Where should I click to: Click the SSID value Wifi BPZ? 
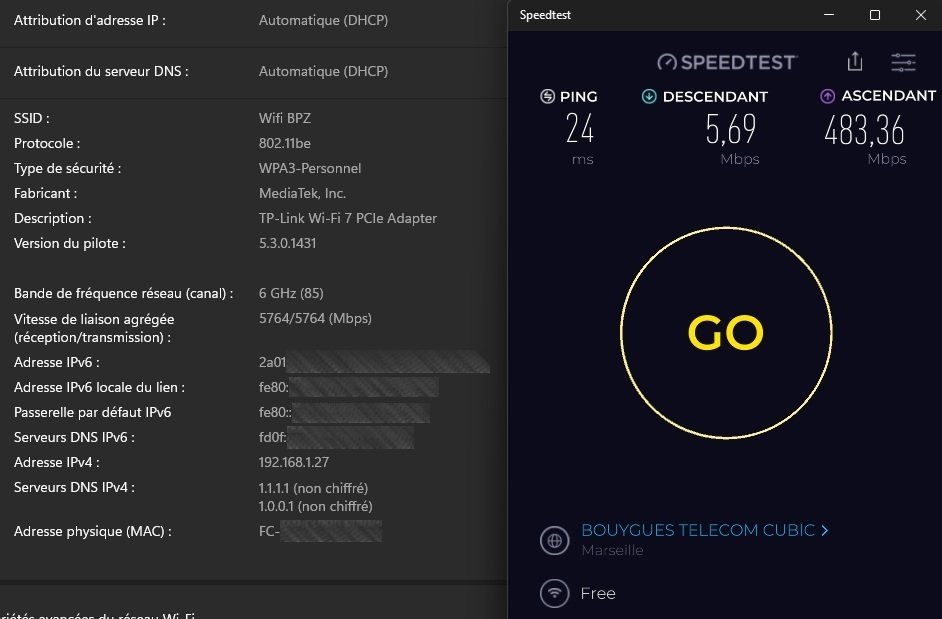(285, 118)
